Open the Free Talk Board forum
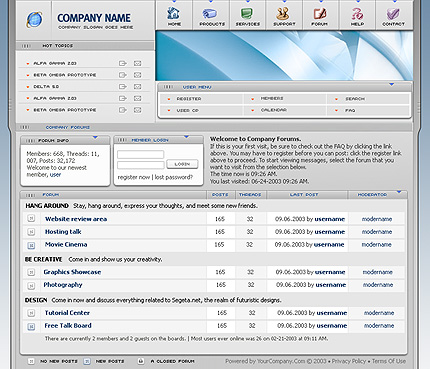The height and width of the screenshot is (369, 430). (x=68, y=326)
